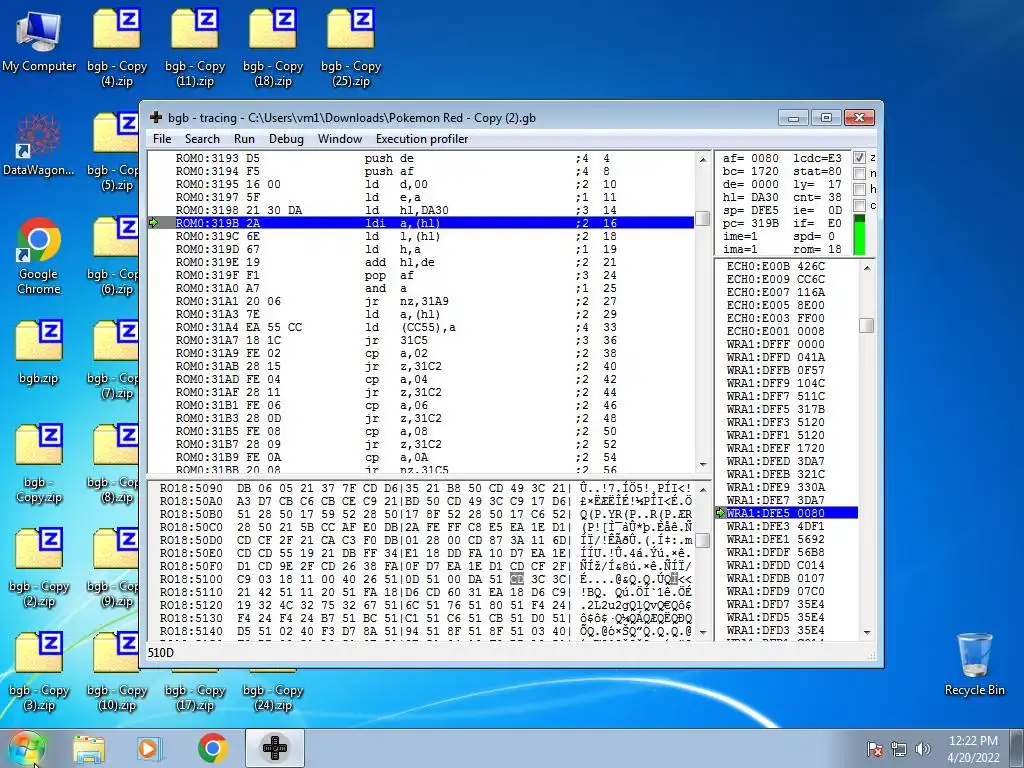Click the af= 0080 register value
This screenshot has width=1024, height=768.
click(751, 158)
